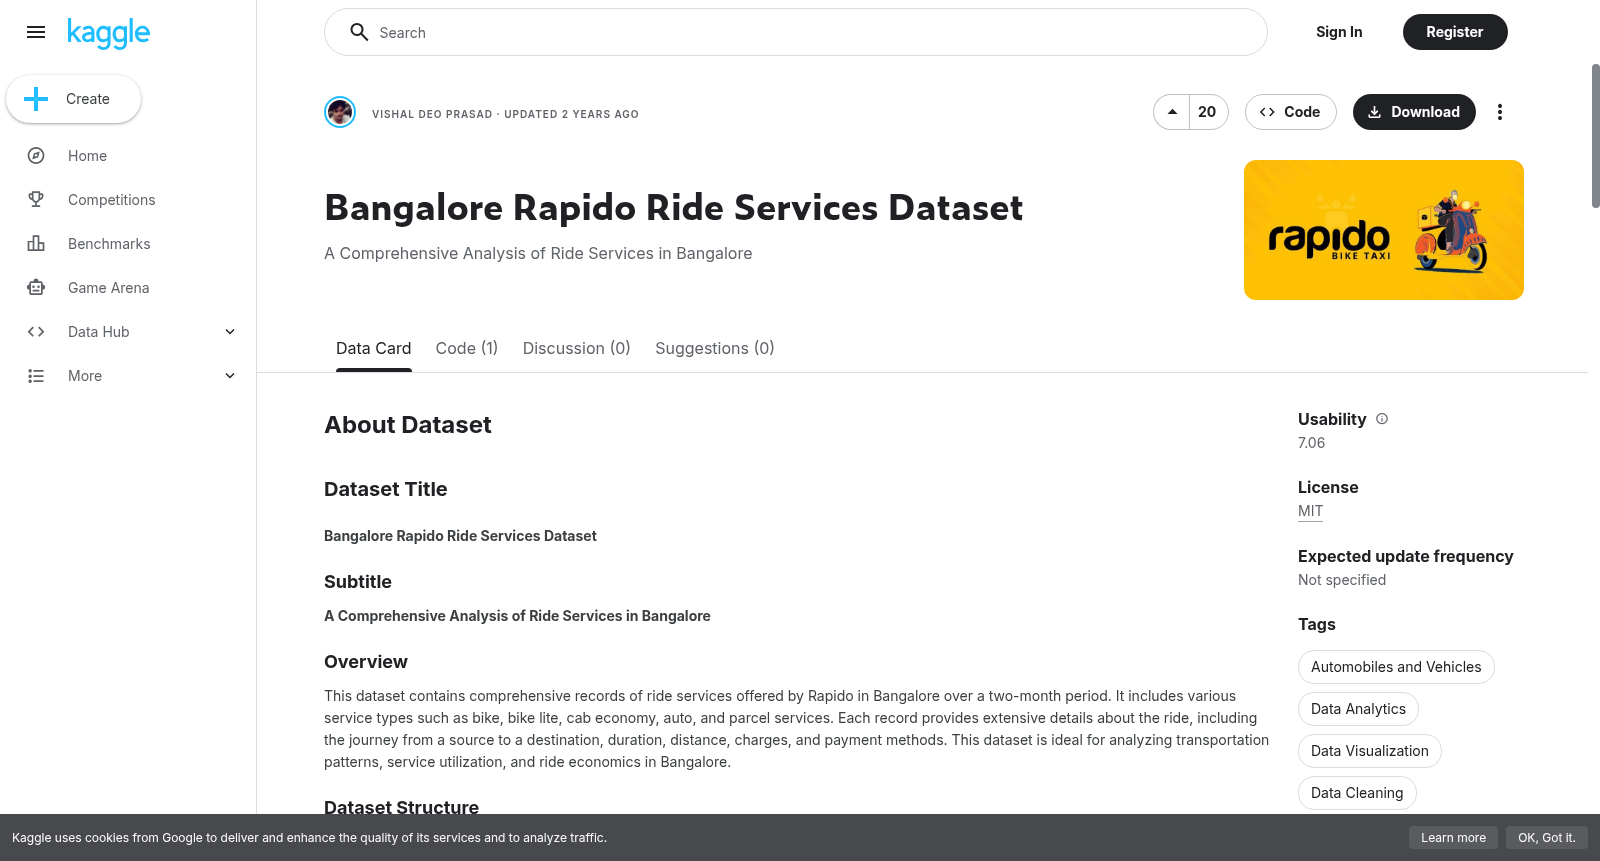Screen dimensions: 1600x861
Task: Click the Usability score 7.06
Action: (x=1311, y=443)
